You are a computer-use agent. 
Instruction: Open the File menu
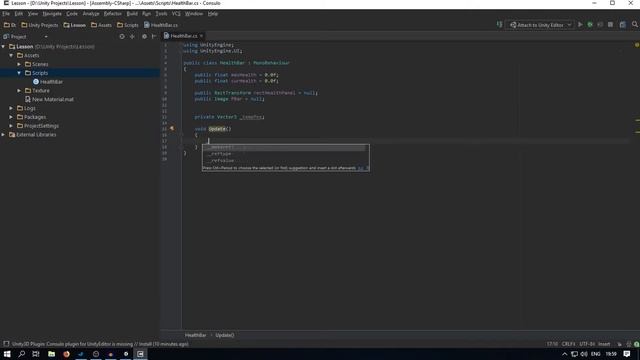(6, 13)
